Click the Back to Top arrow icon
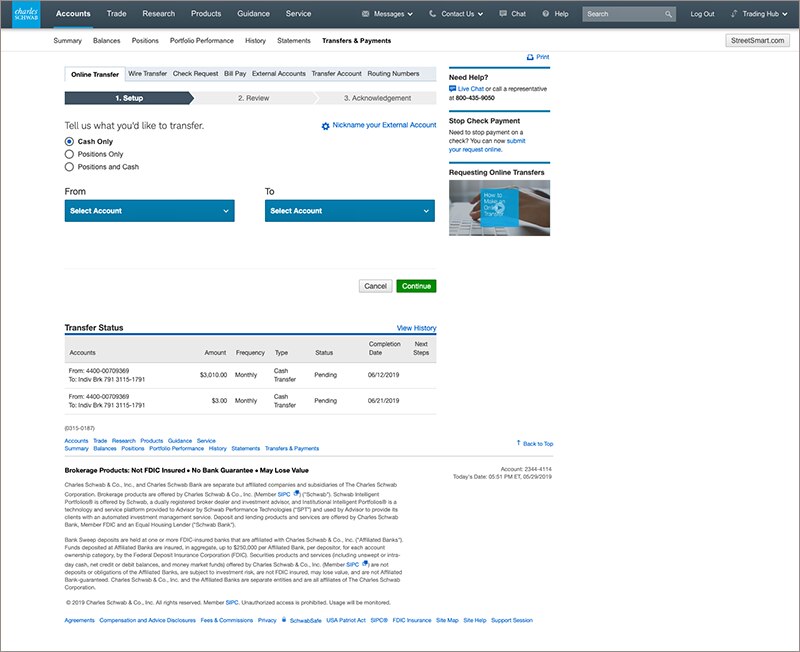The width and height of the screenshot is (800, 652). [x=518, y=443]
